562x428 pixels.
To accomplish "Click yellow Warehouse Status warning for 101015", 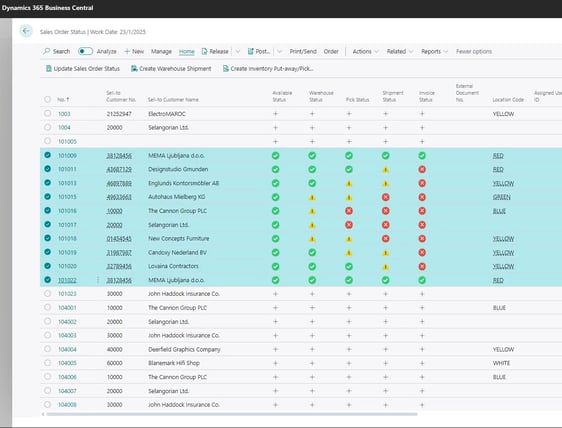I will click(x=312, y=197).
